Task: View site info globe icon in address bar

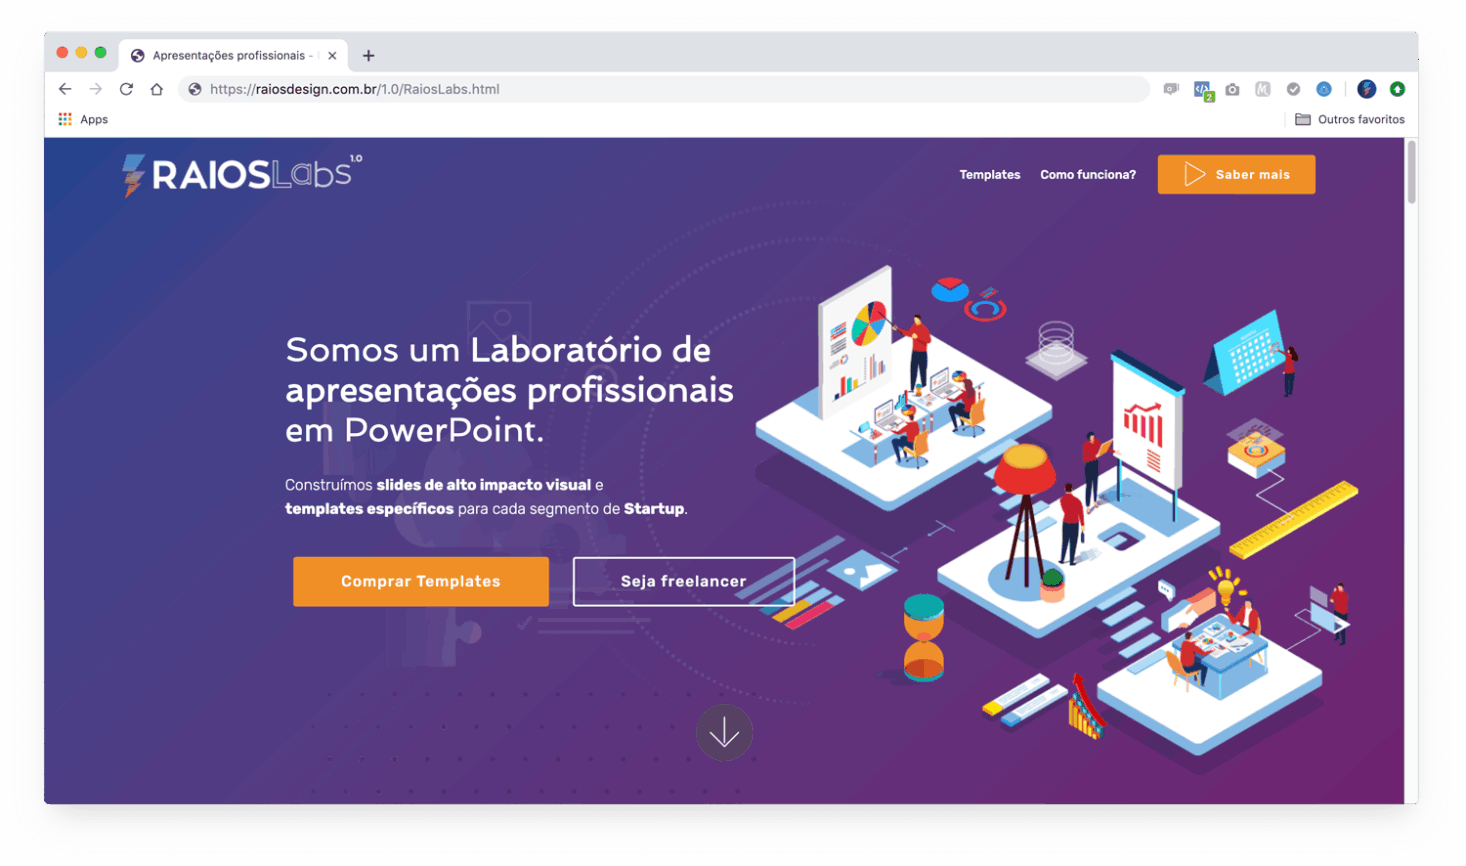Action: pyautogui.click(x=195, y=89)
